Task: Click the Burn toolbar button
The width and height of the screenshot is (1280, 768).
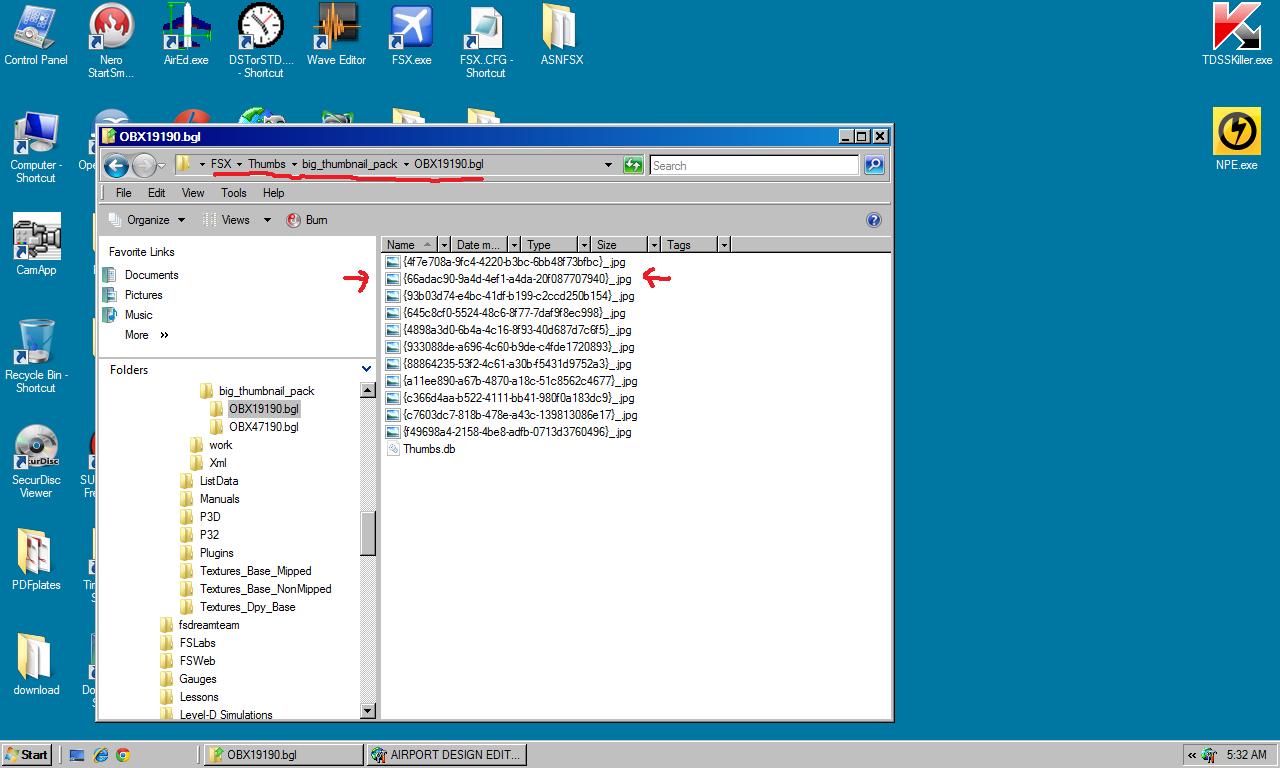Action: (308, 220)
